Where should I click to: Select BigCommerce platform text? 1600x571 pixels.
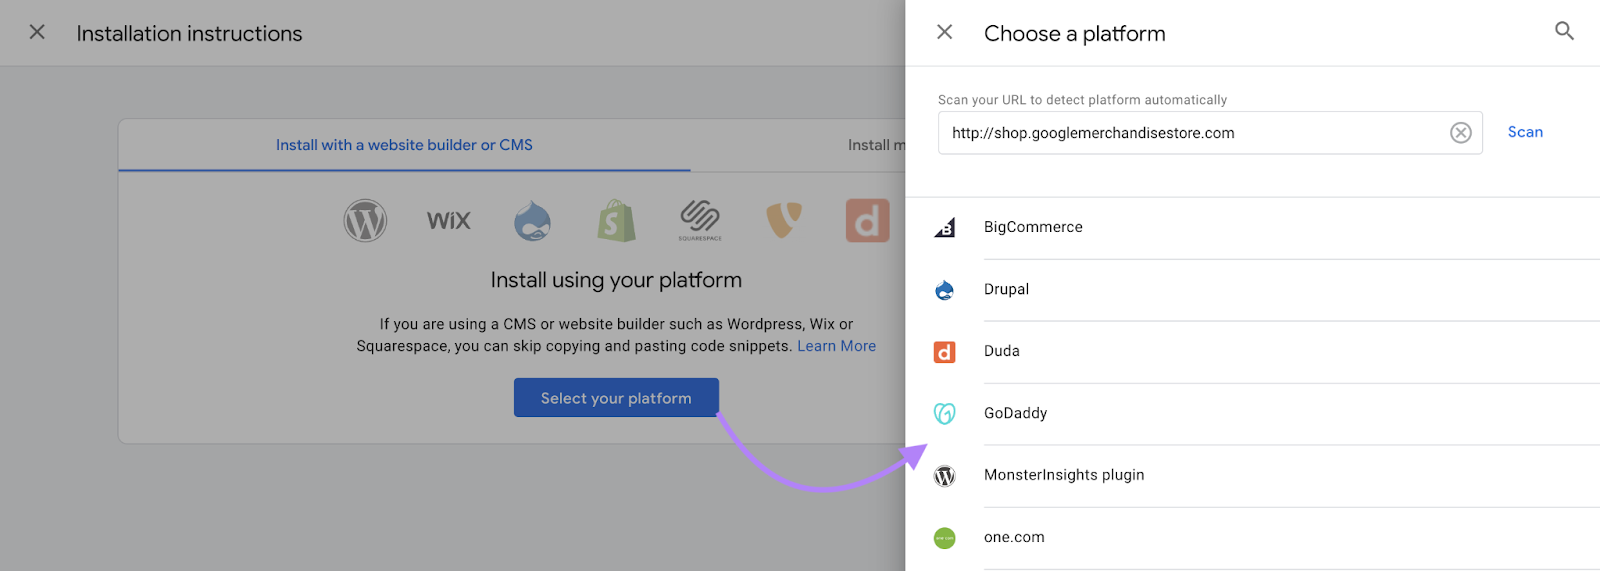[x=1033, y=227]
